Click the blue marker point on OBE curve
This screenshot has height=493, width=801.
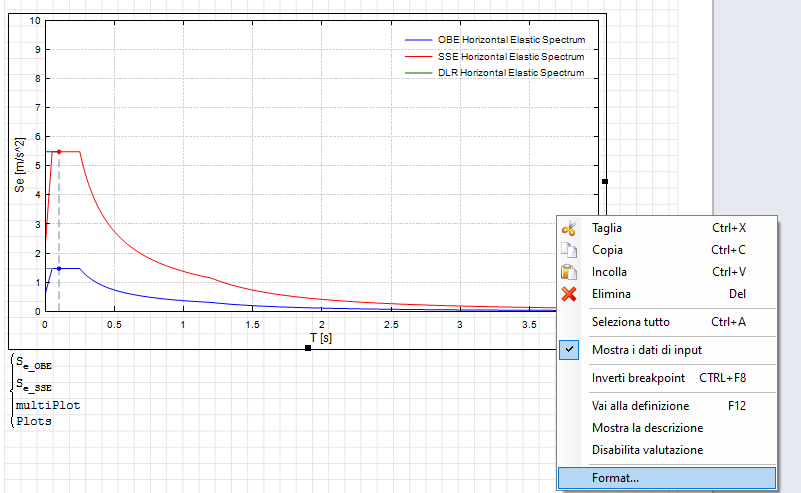coord(59,268)
